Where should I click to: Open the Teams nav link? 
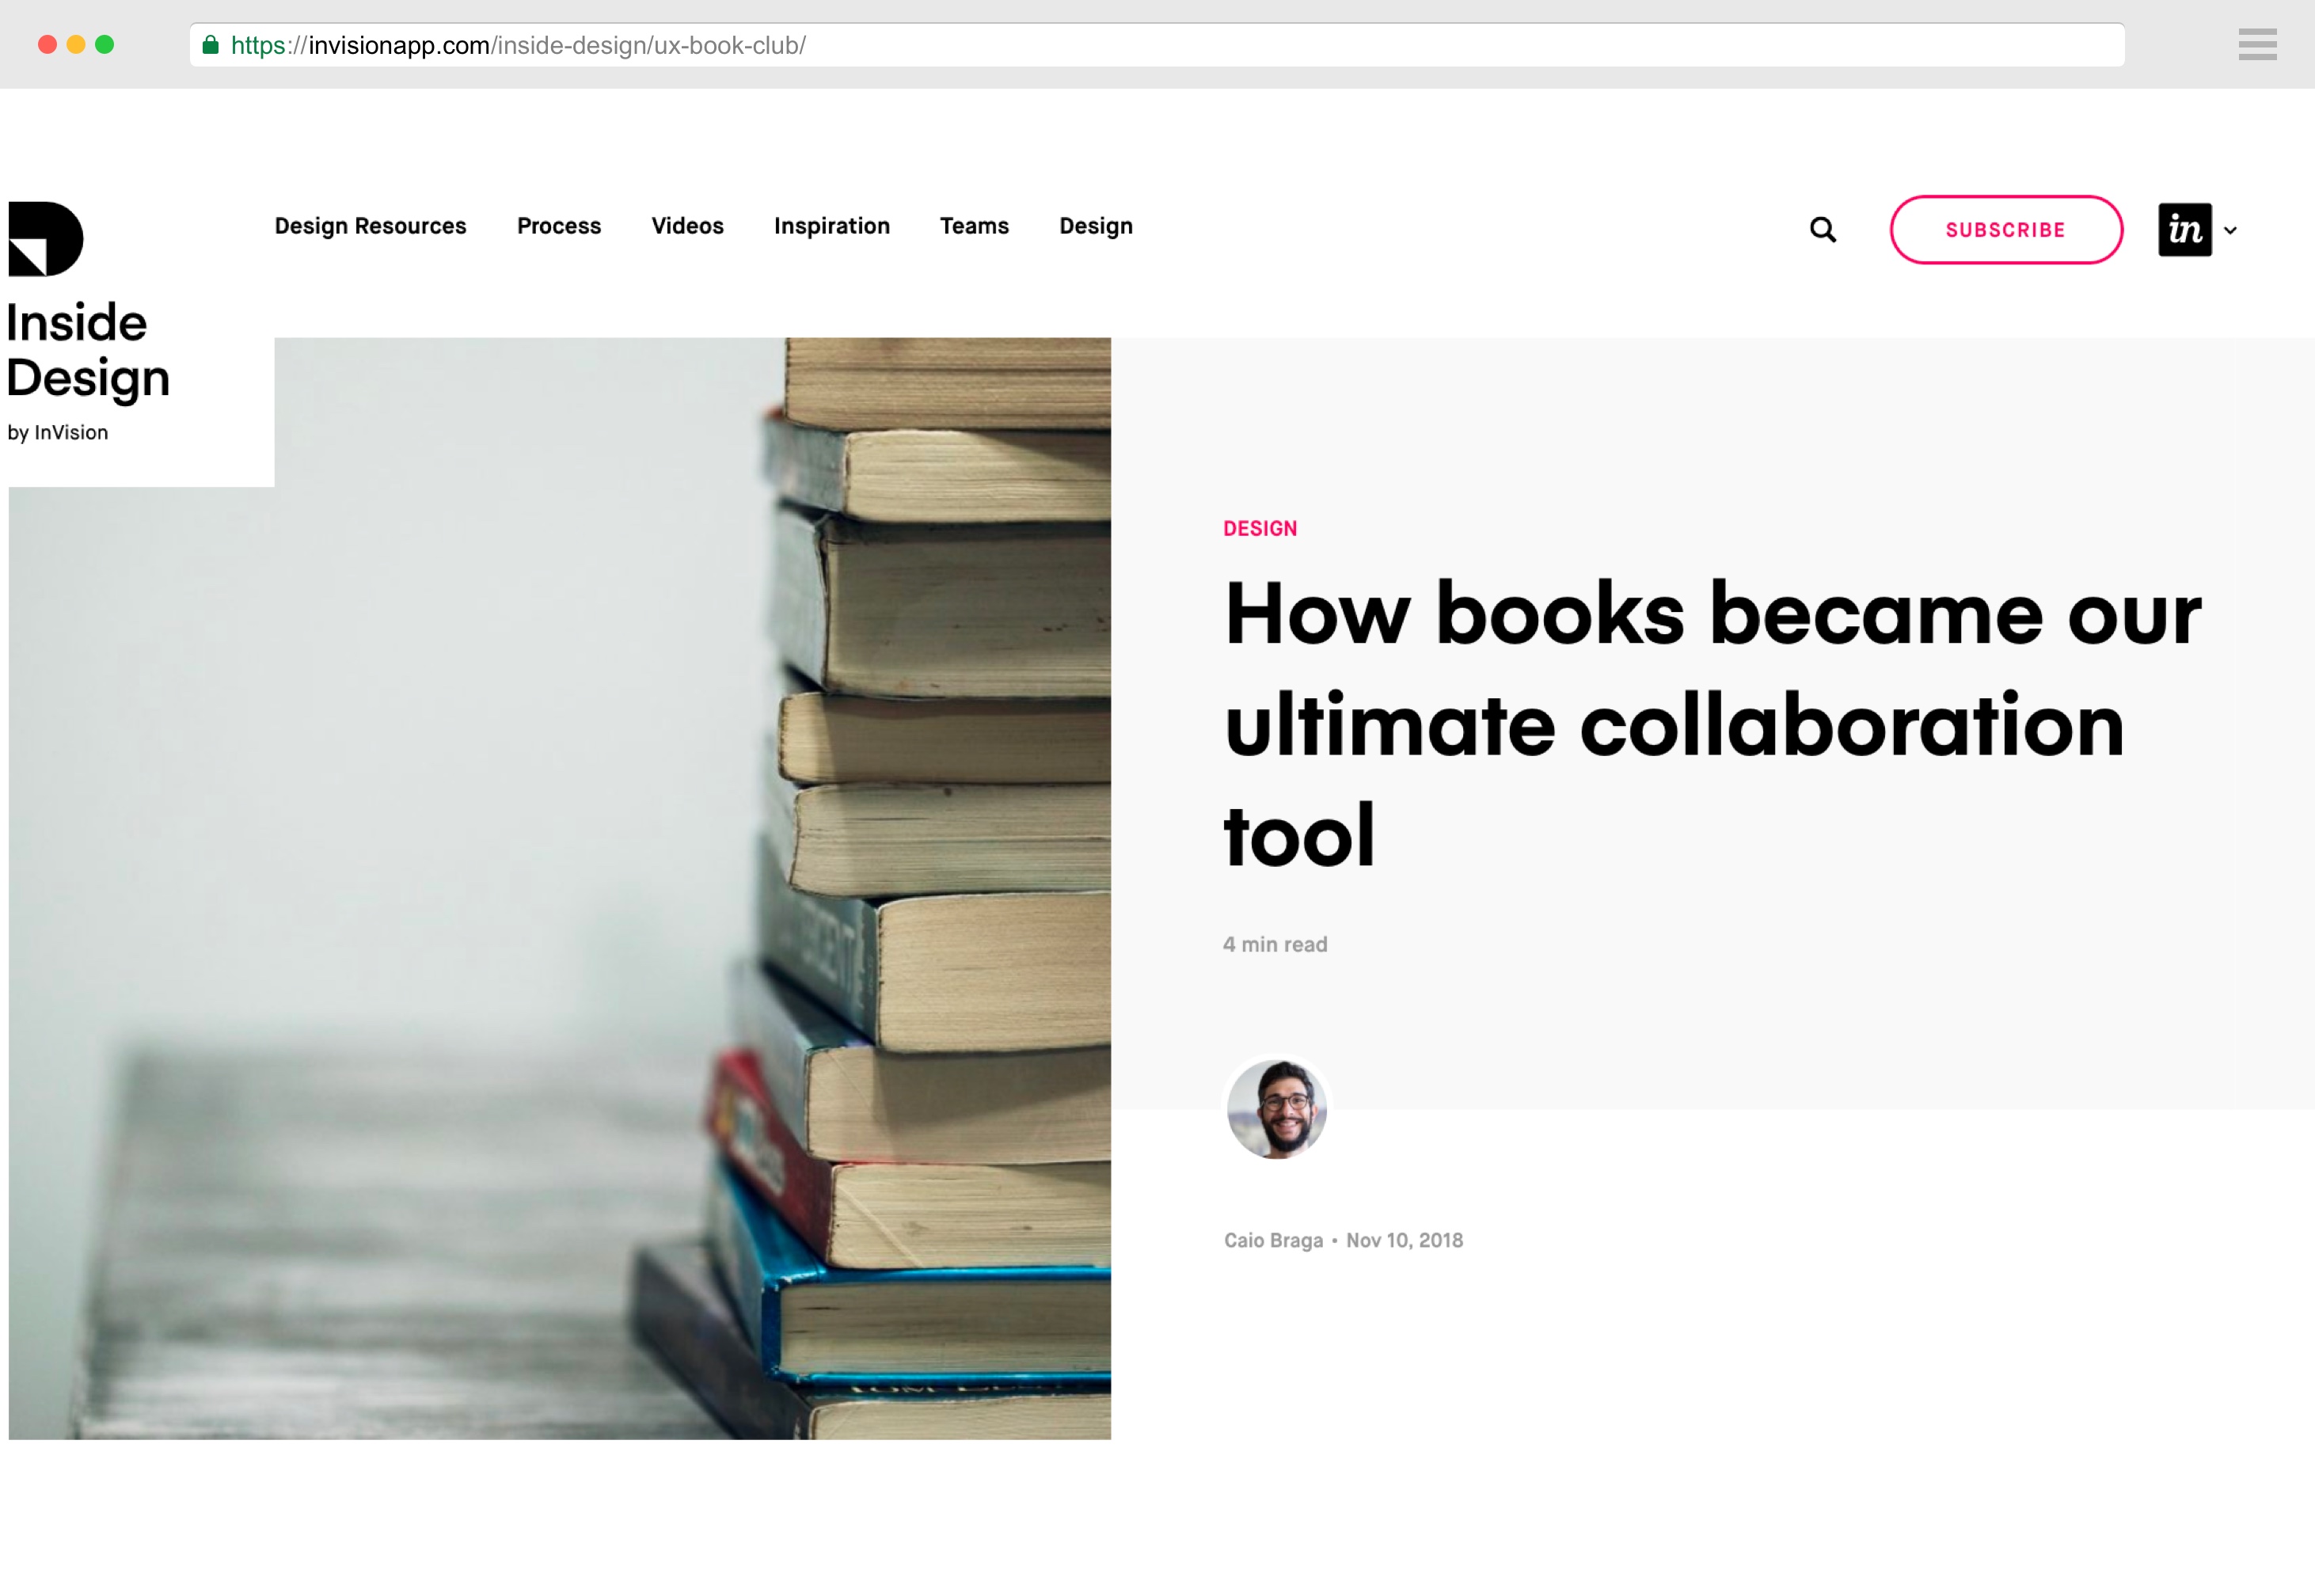(x=974, y=226)
